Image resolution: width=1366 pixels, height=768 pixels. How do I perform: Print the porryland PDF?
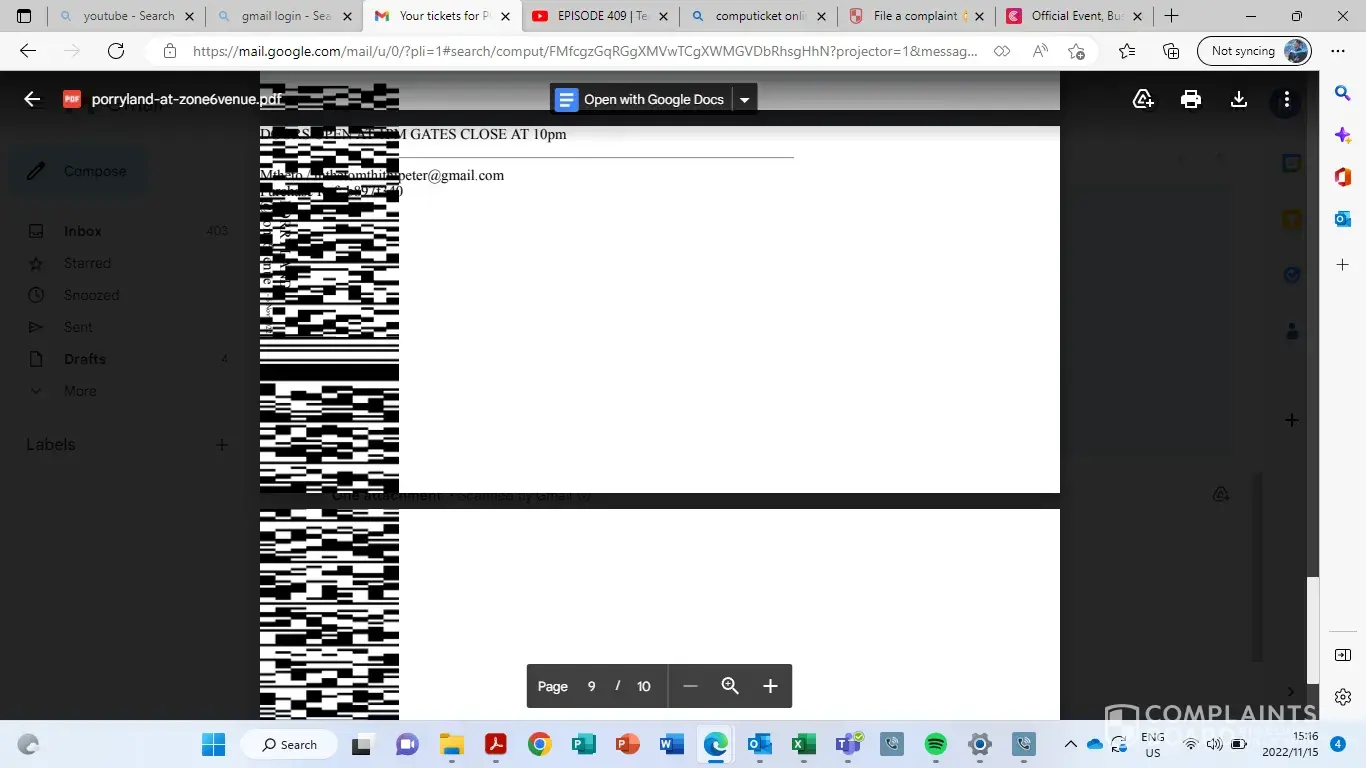tap(1190, 99)
